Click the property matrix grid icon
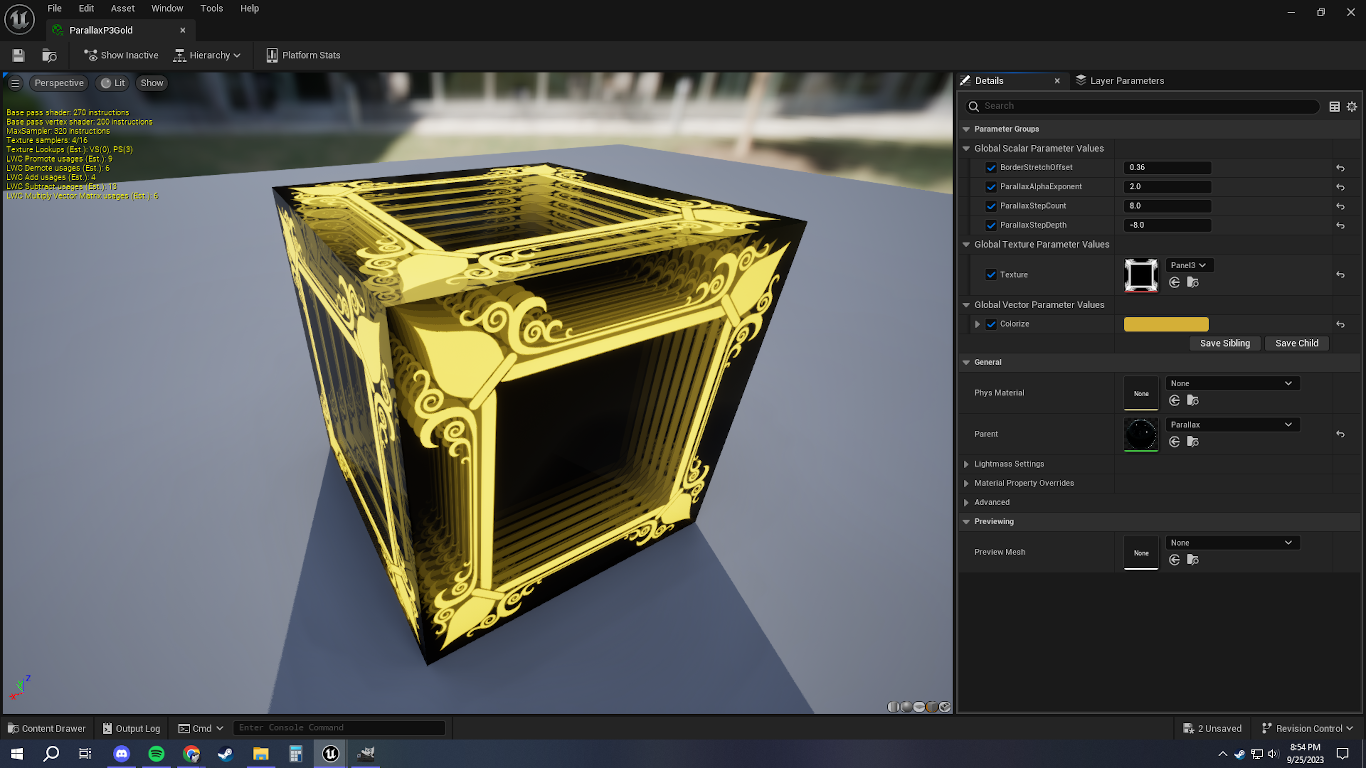The image size is (1366, 768). (1334, 106)
